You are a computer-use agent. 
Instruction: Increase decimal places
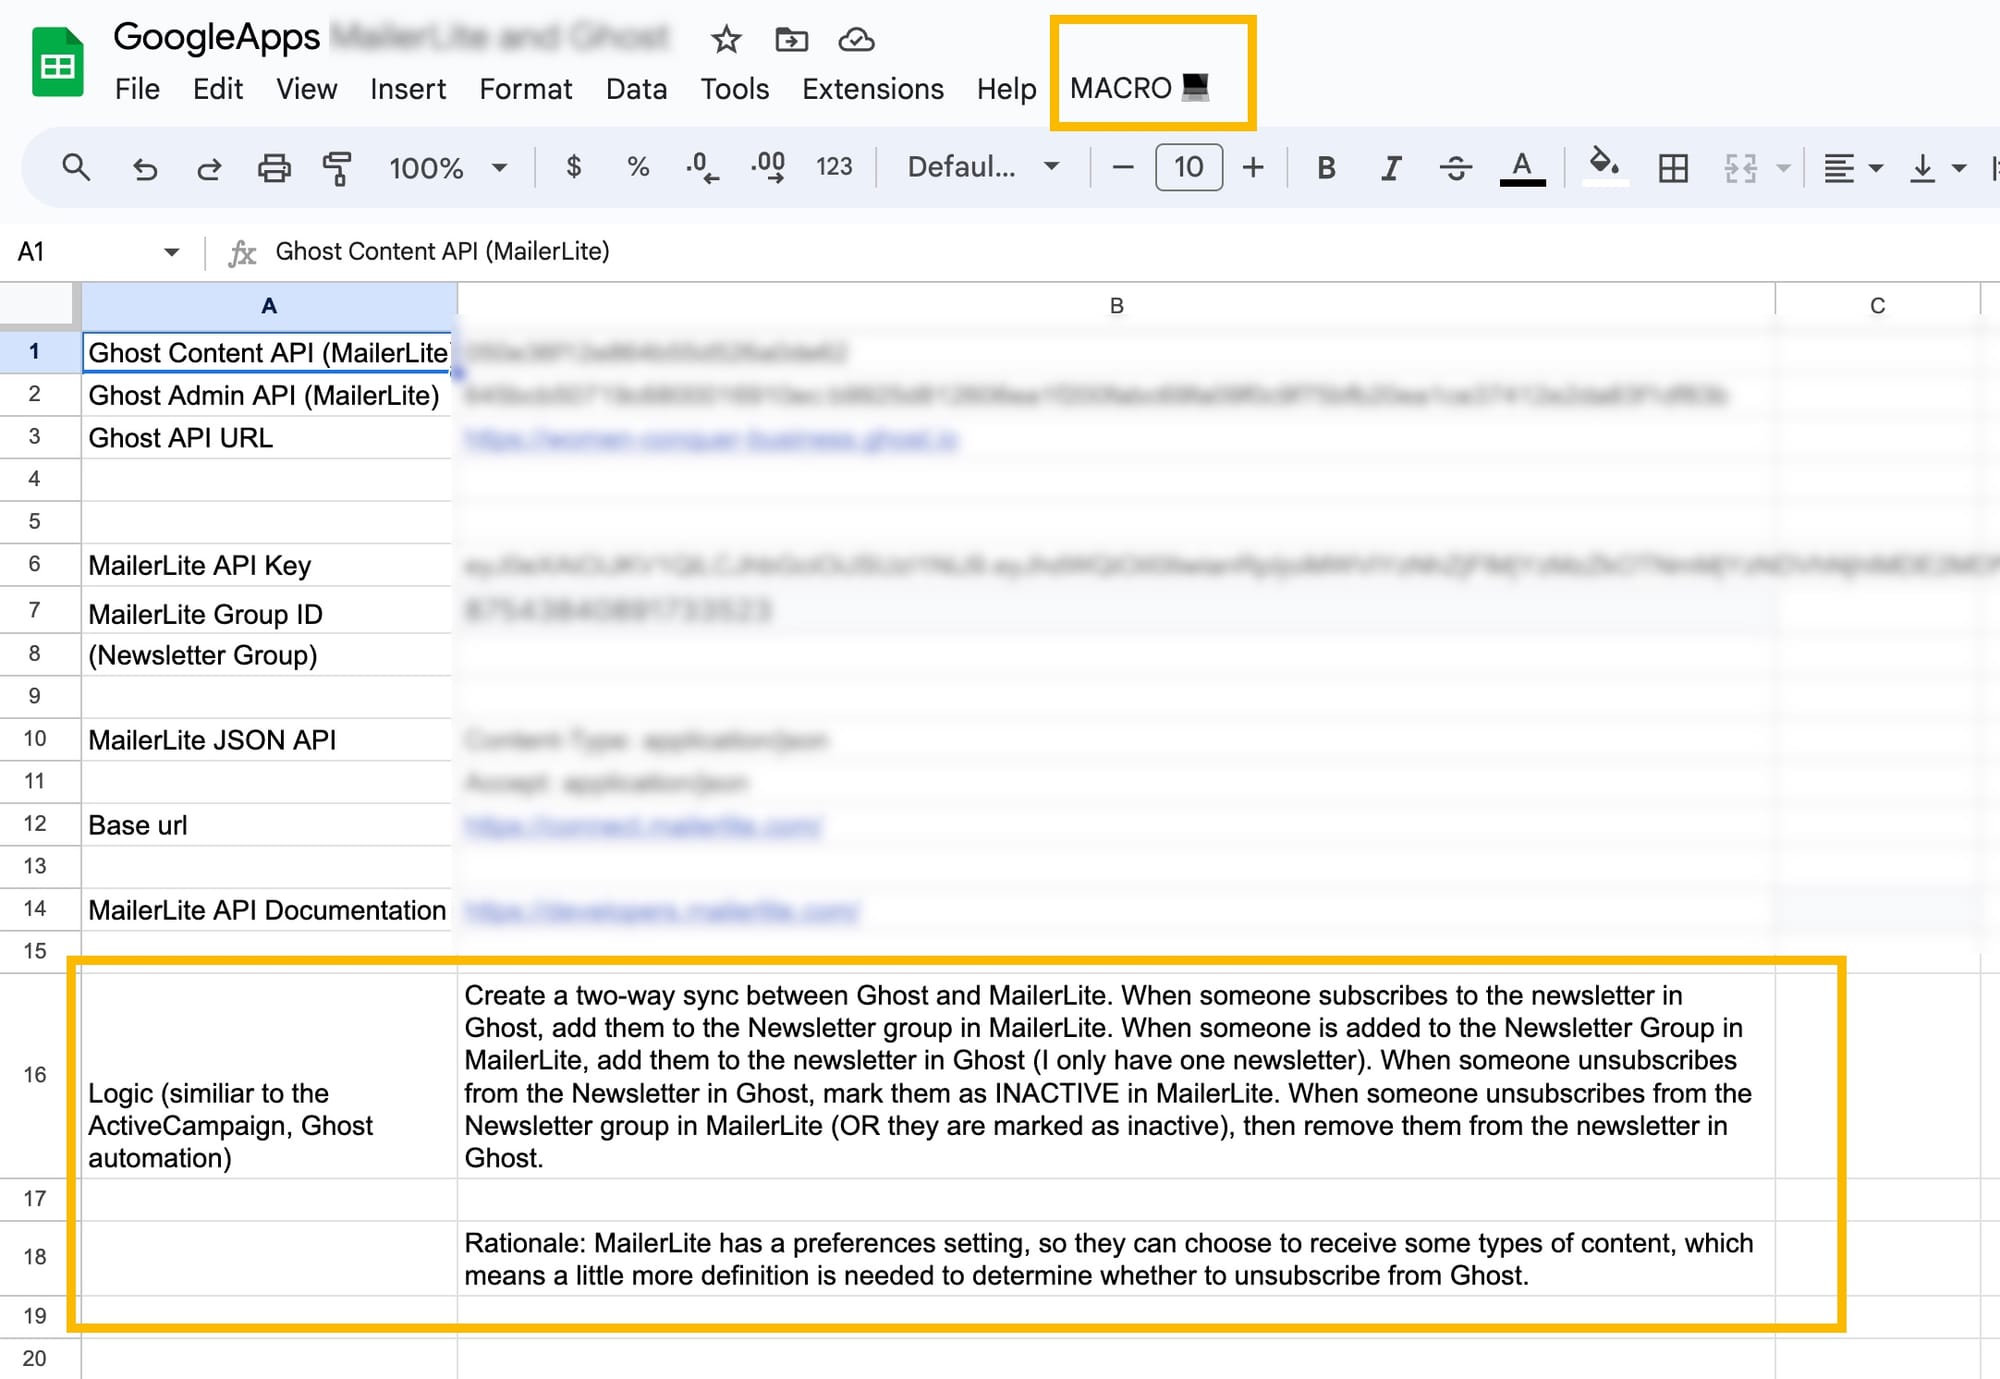click(768, 167)
